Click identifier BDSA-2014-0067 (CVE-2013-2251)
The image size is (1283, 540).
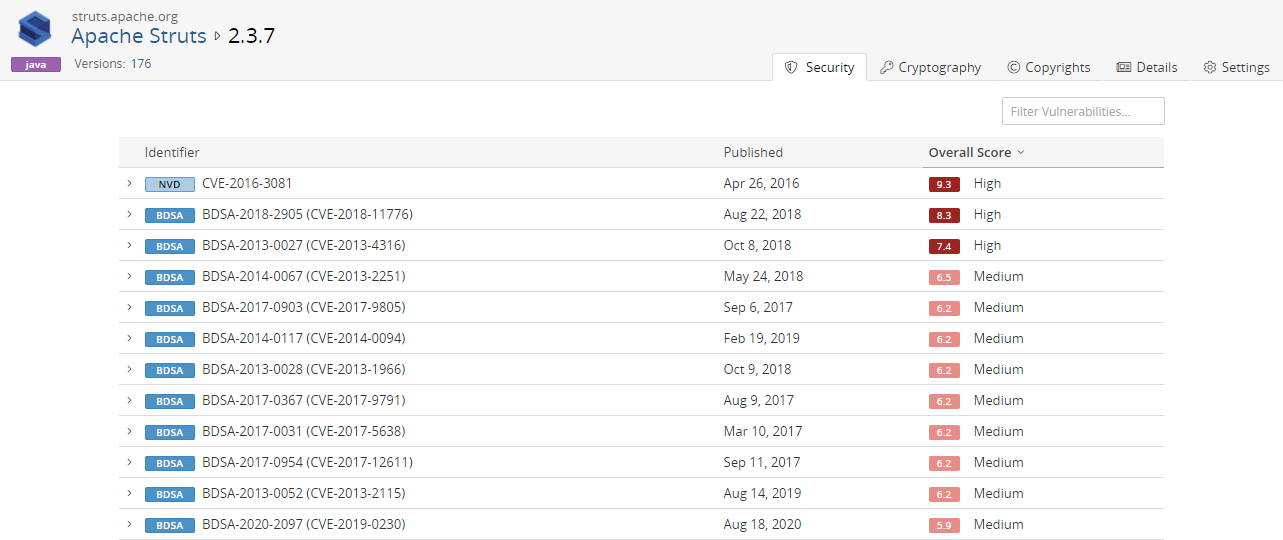point(304,276)
